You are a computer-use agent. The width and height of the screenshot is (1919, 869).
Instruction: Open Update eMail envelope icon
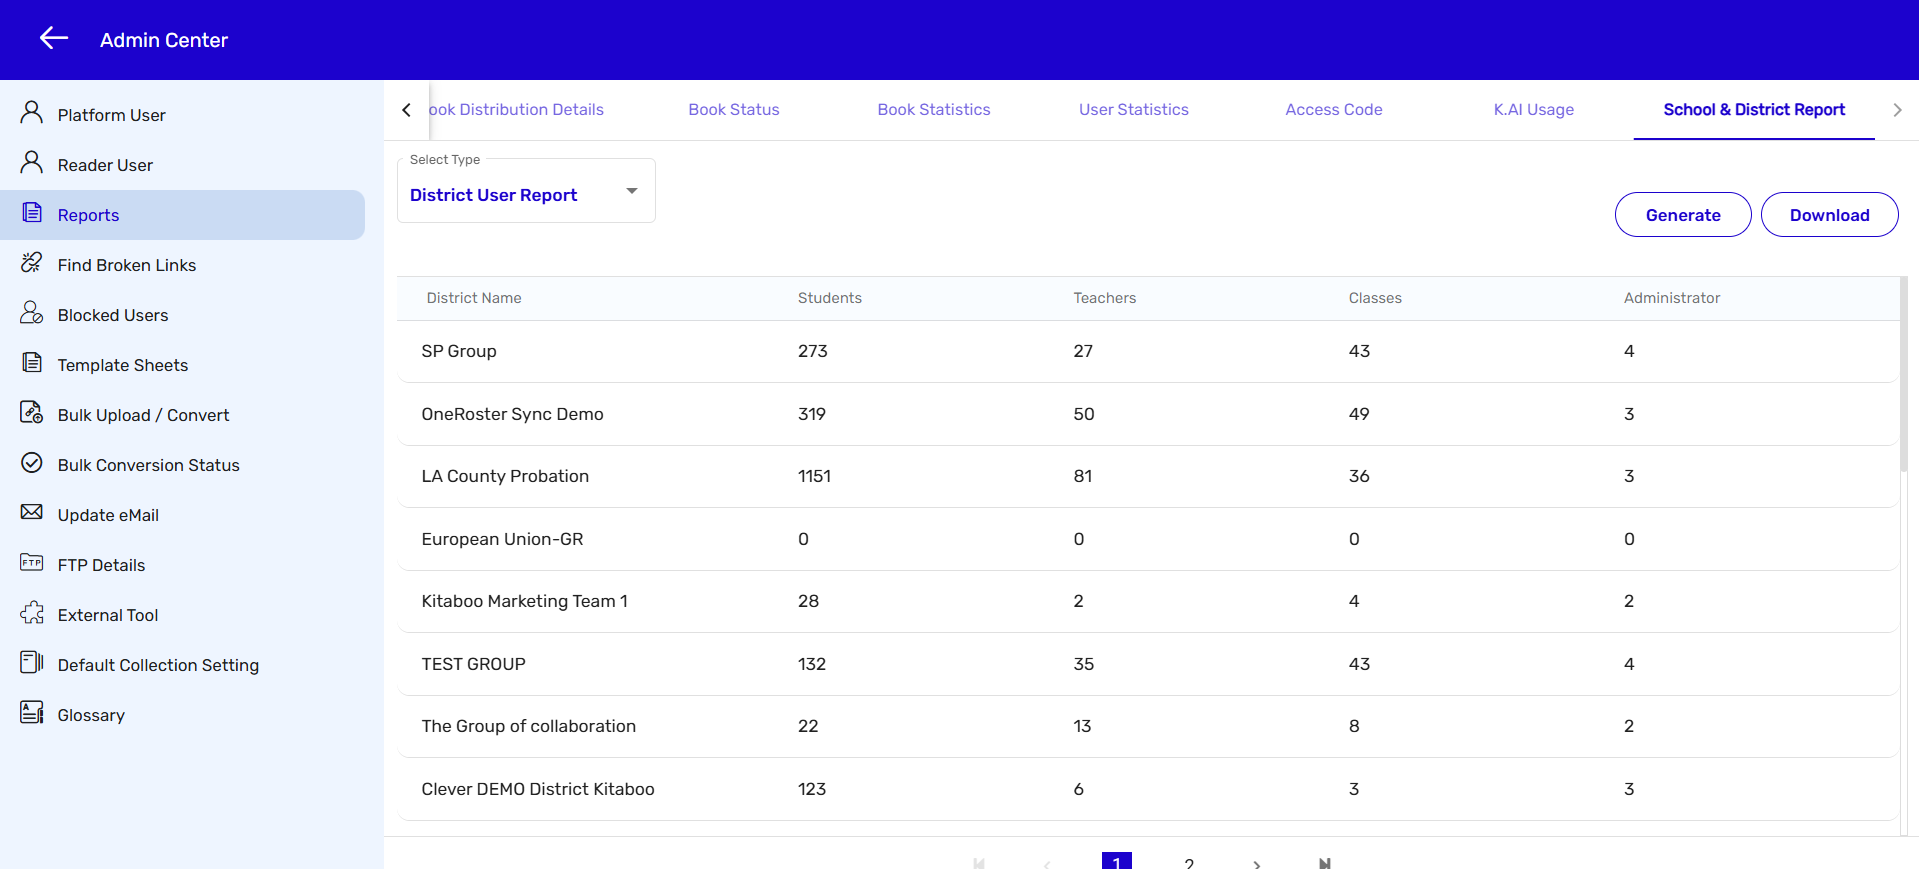coord(32,513)
